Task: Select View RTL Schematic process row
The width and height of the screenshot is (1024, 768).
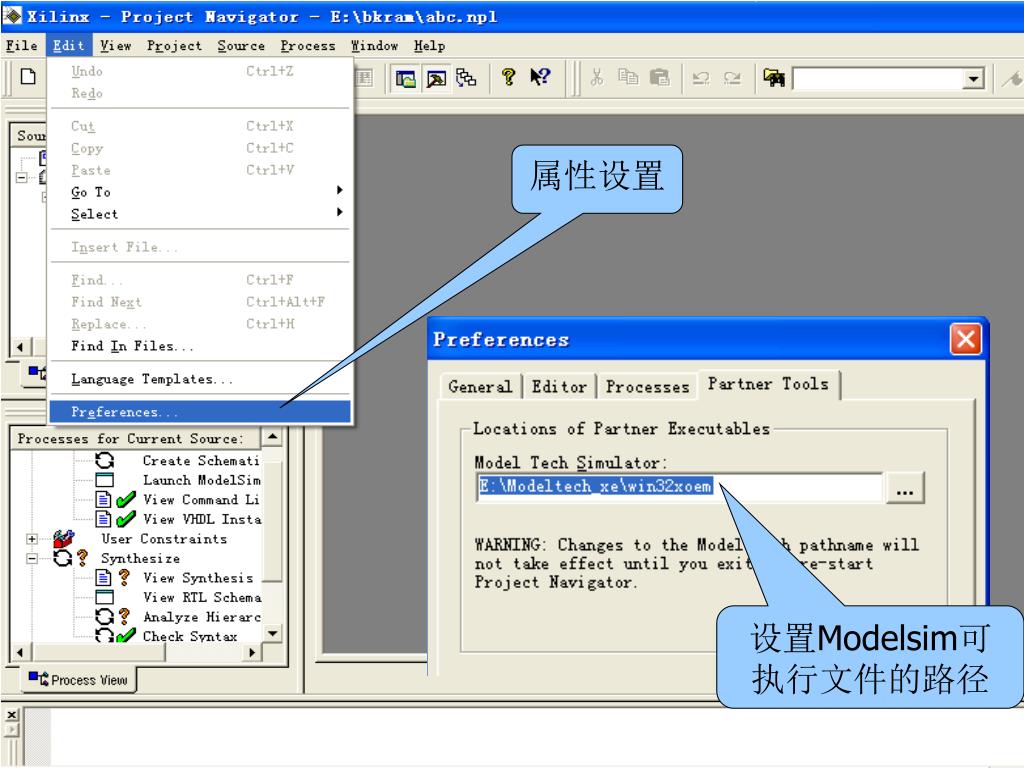Action: (x=202, y=597)
